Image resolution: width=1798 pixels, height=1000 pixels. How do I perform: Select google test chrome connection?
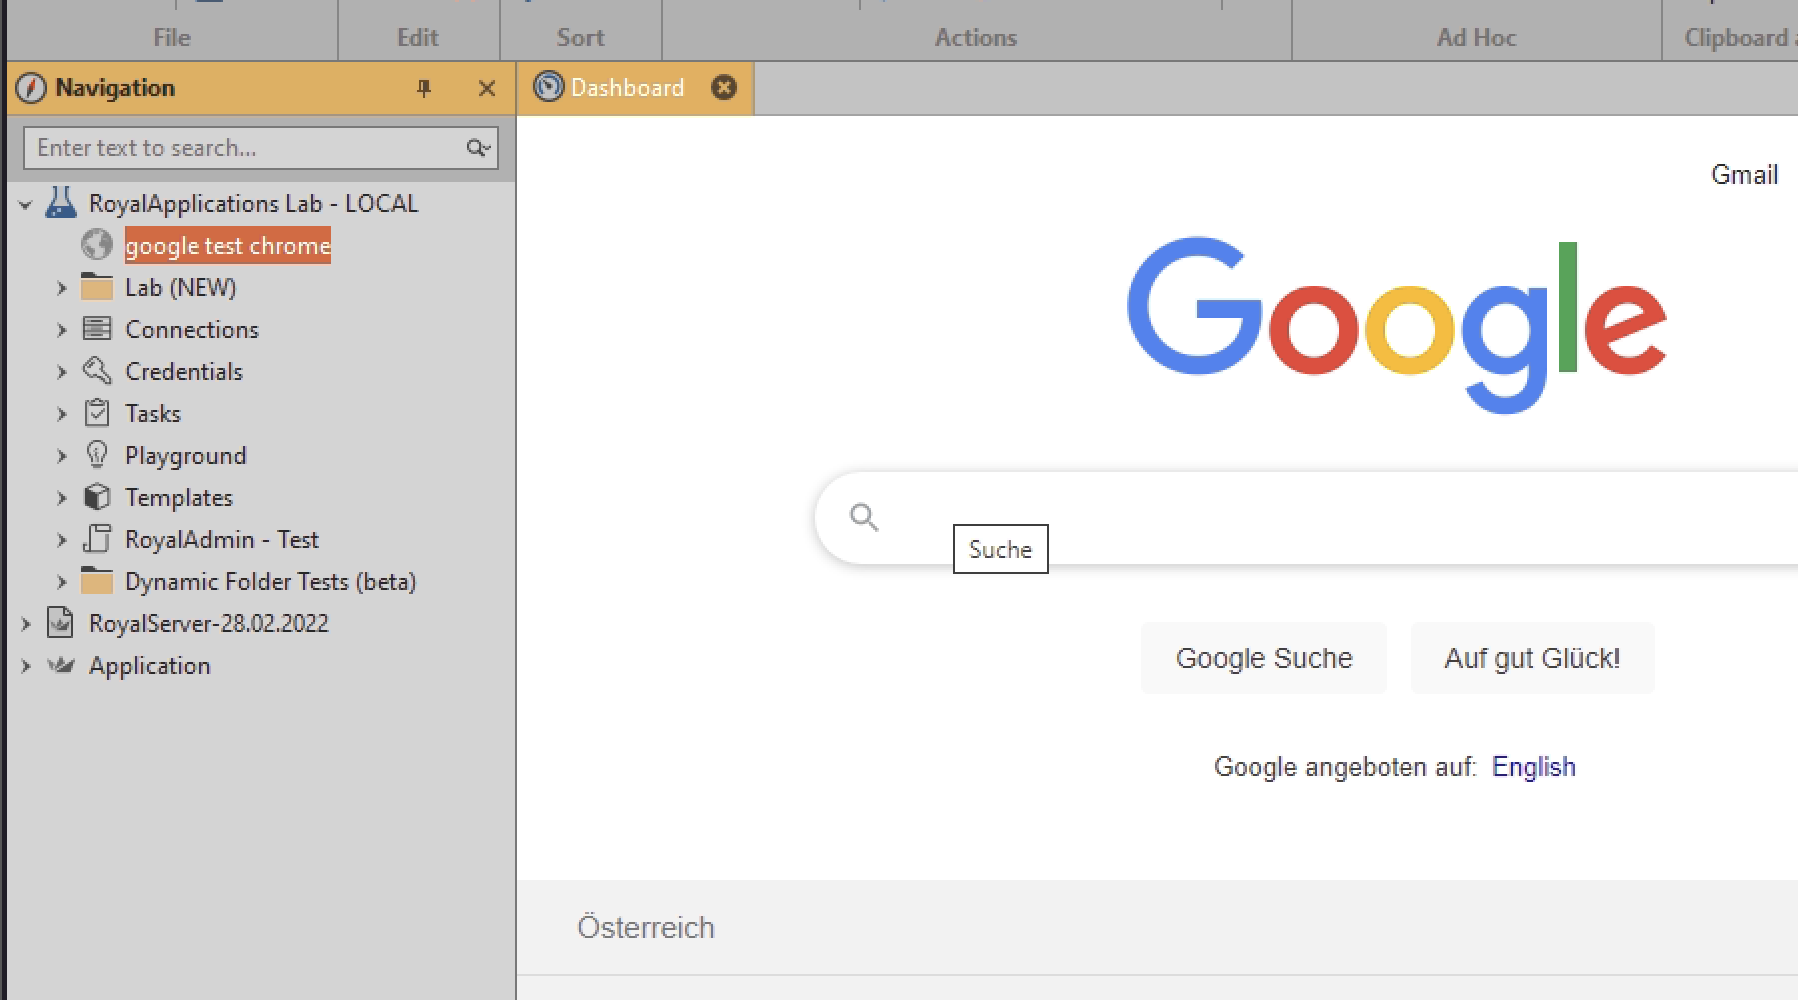[227, 246]
